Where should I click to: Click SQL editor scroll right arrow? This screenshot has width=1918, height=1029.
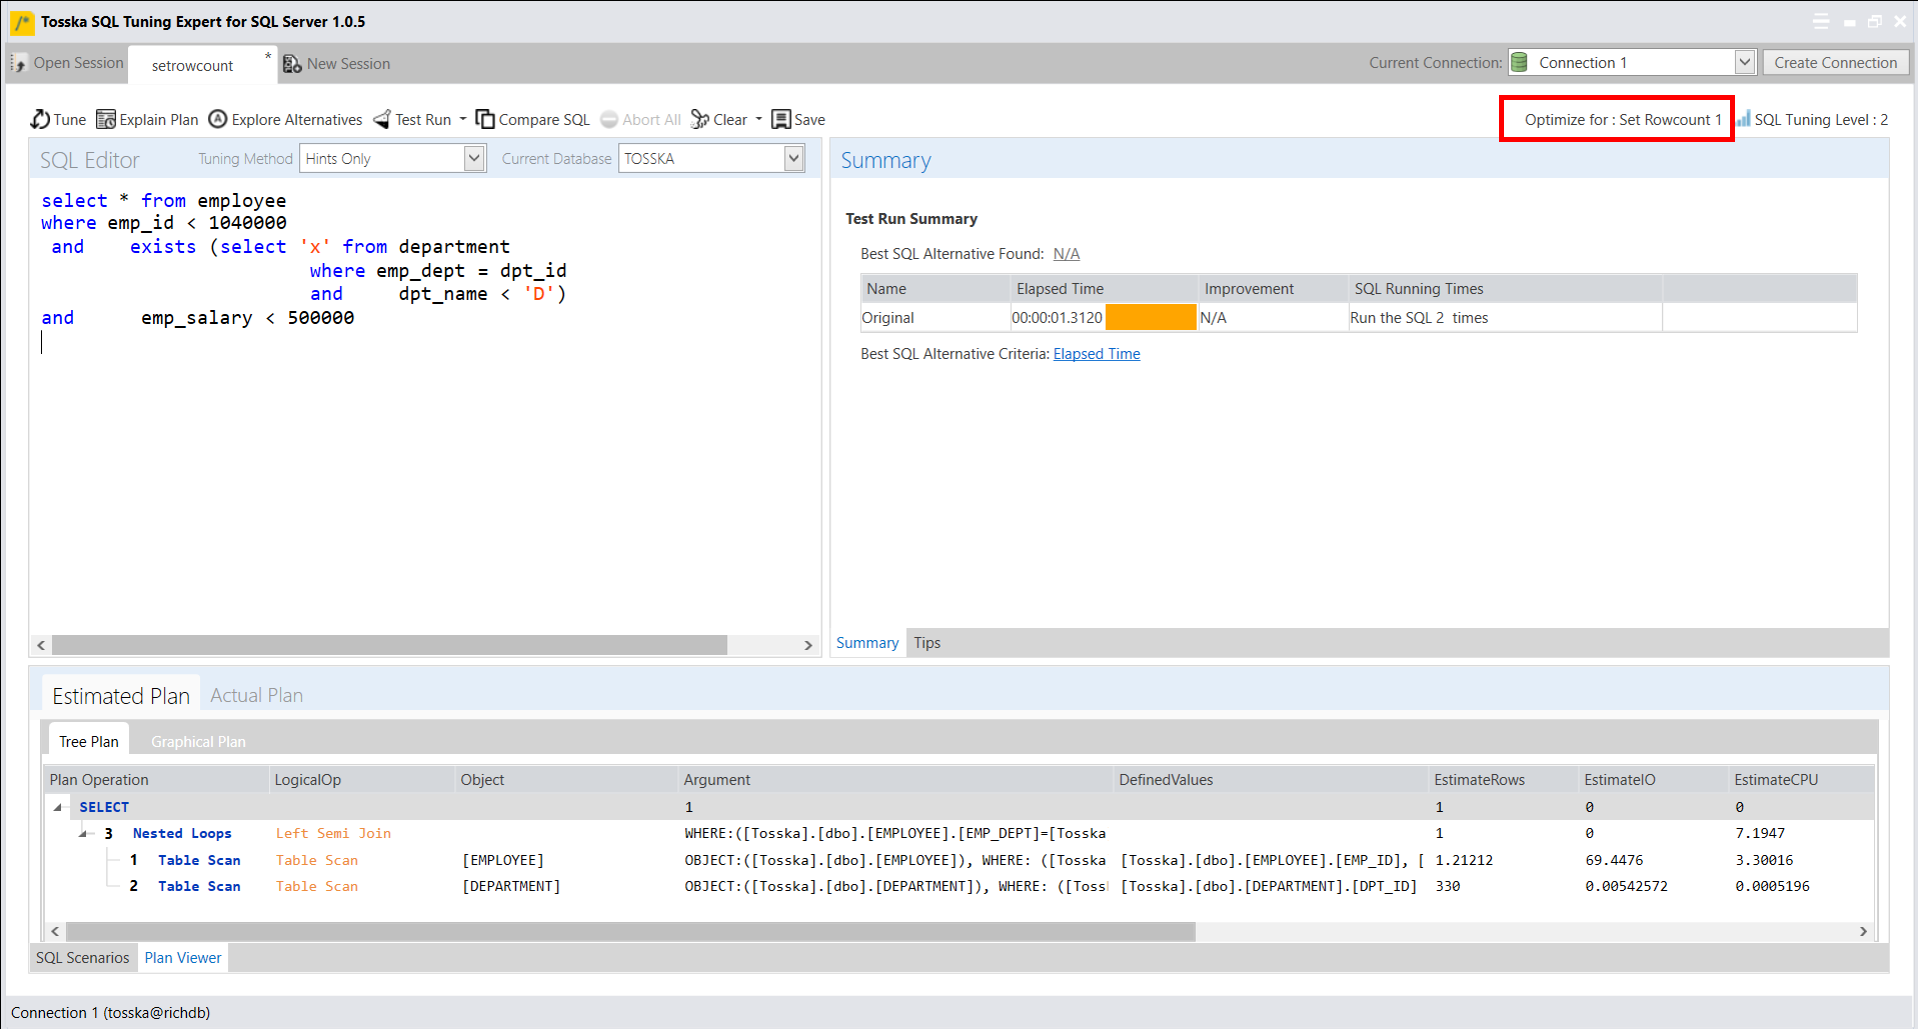click(808, 645)
